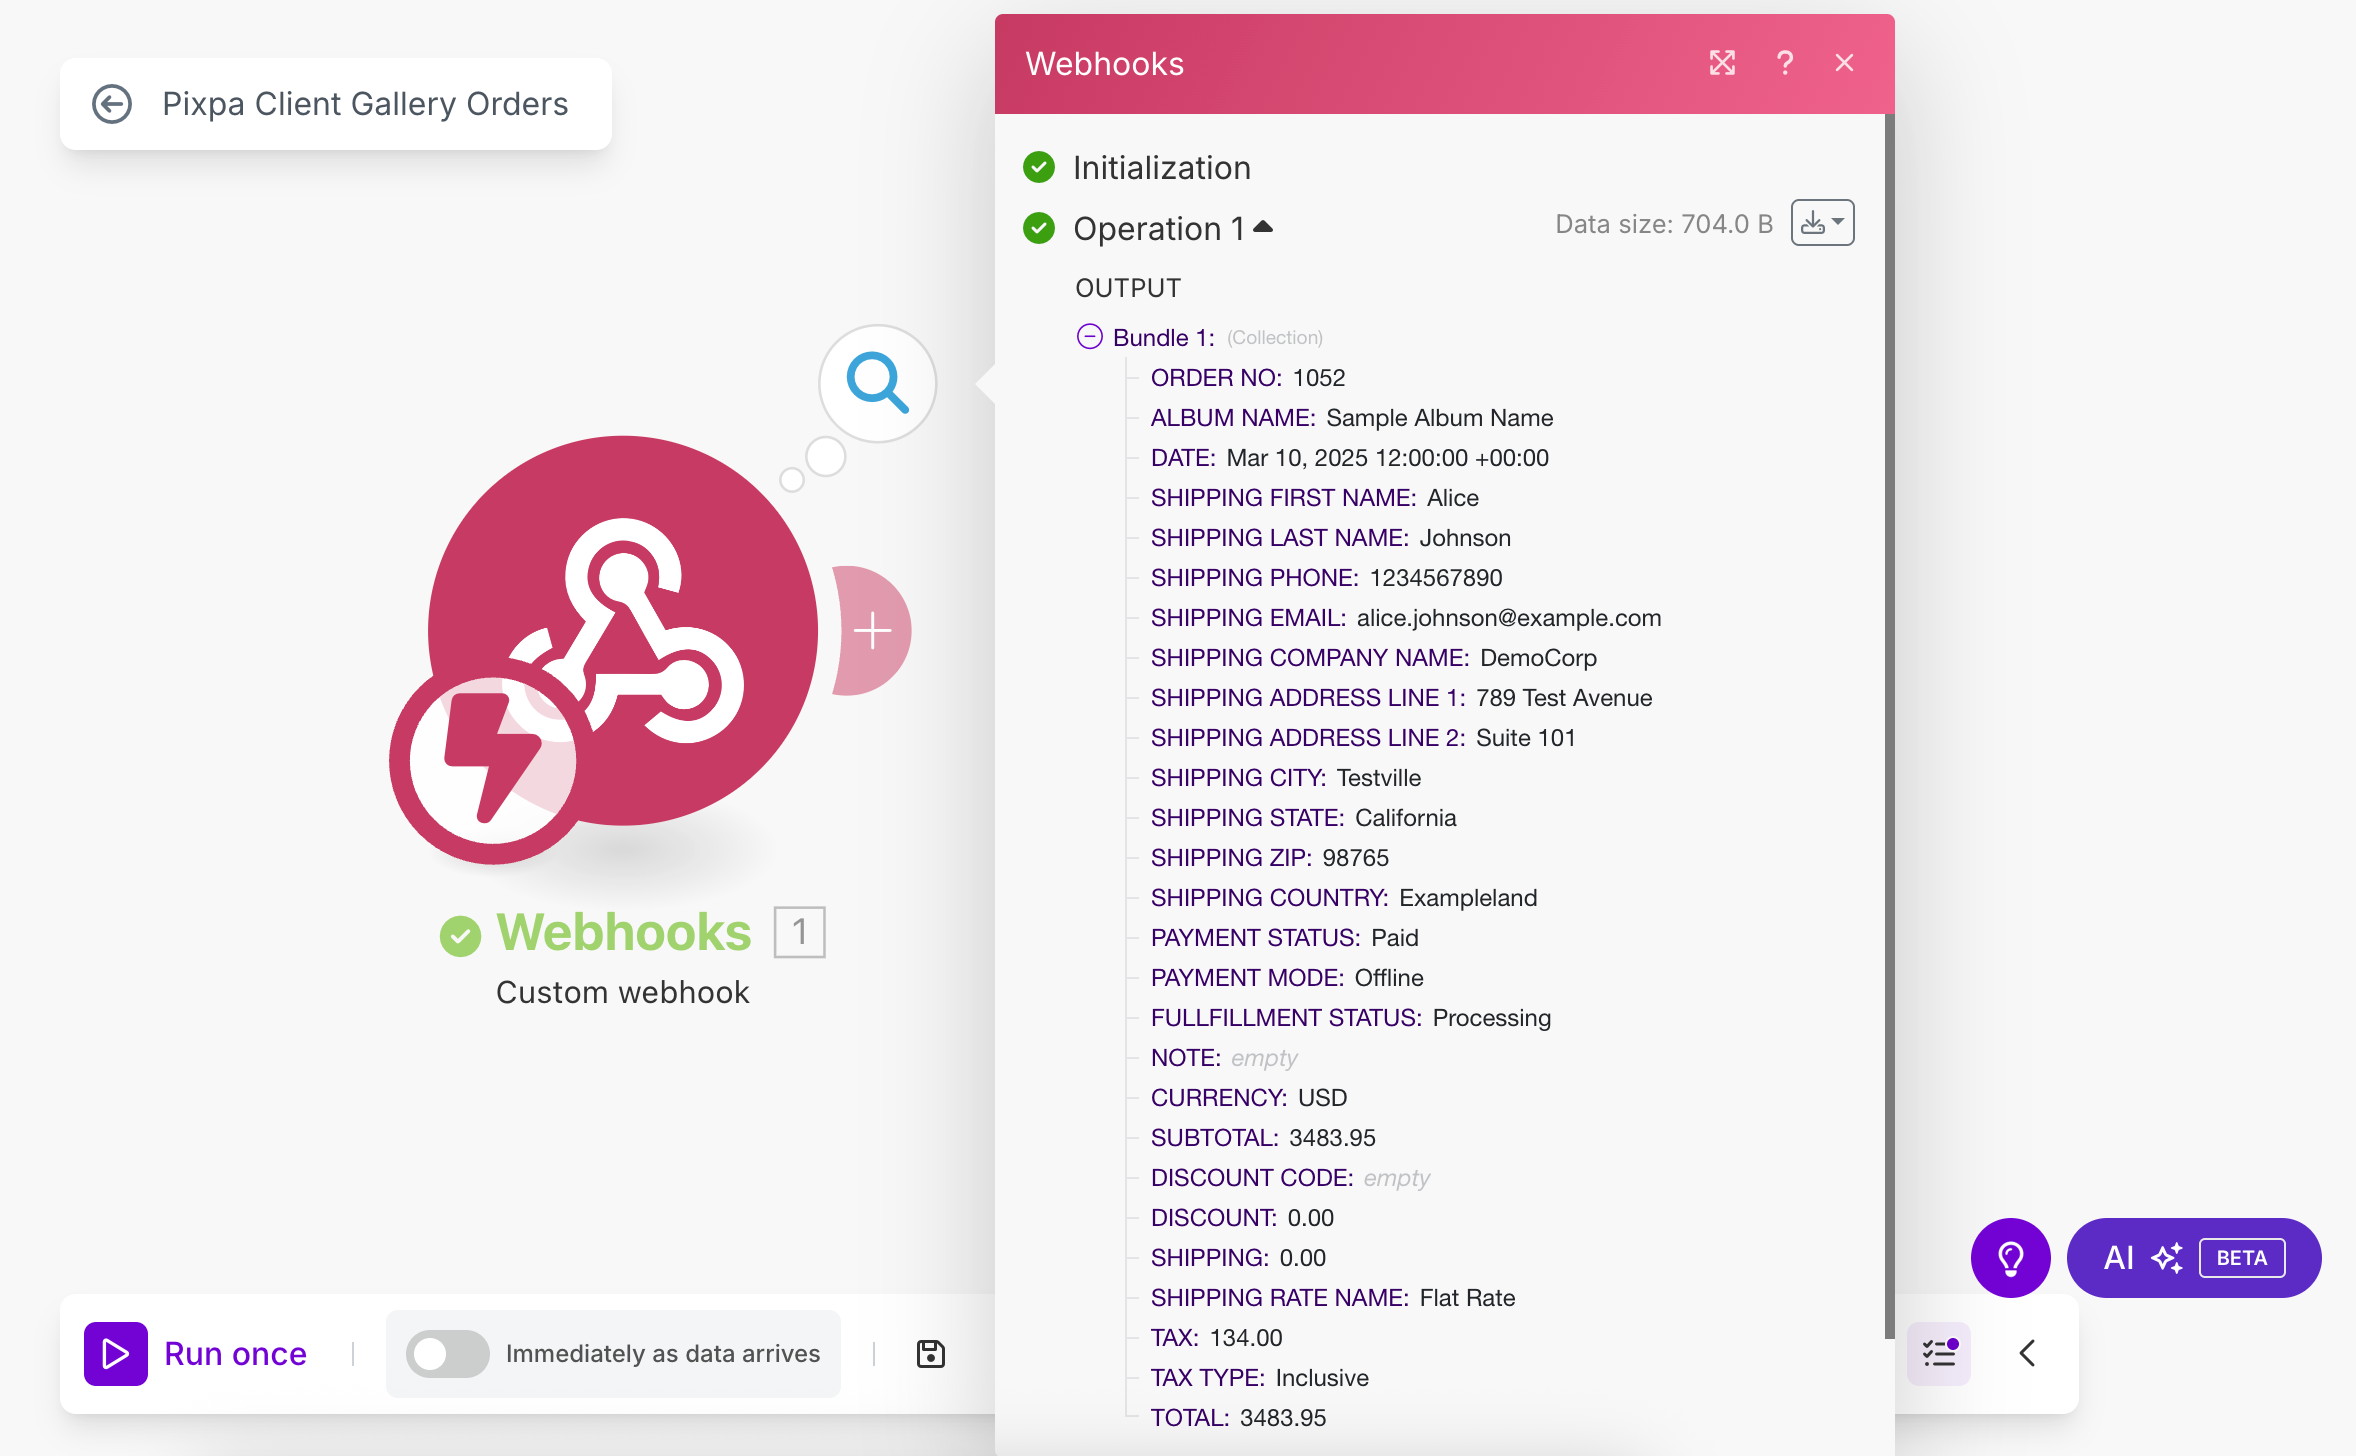2356x1456 pixels.
Task: Click SHIPPING PHONE 1234567890
Action: coord(1327,578)
